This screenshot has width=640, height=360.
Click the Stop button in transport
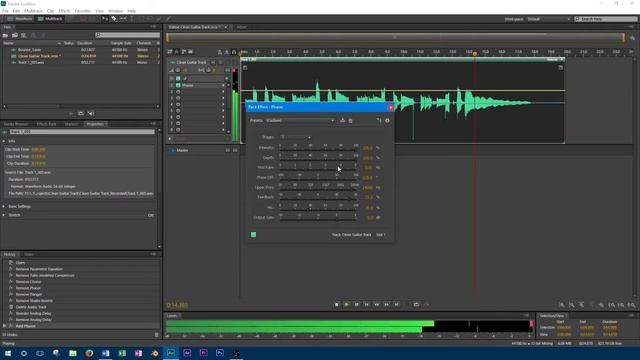pos(336,304)
